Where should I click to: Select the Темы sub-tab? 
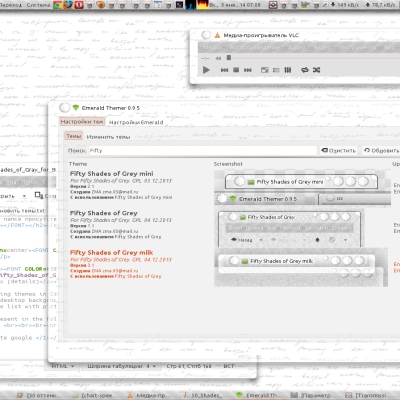point(73,136)
